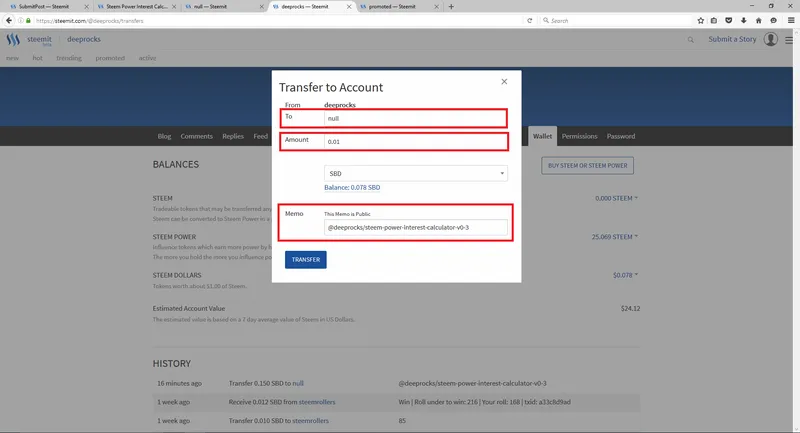Open the Password tab

pyautogui.click(x=621, y=136)
